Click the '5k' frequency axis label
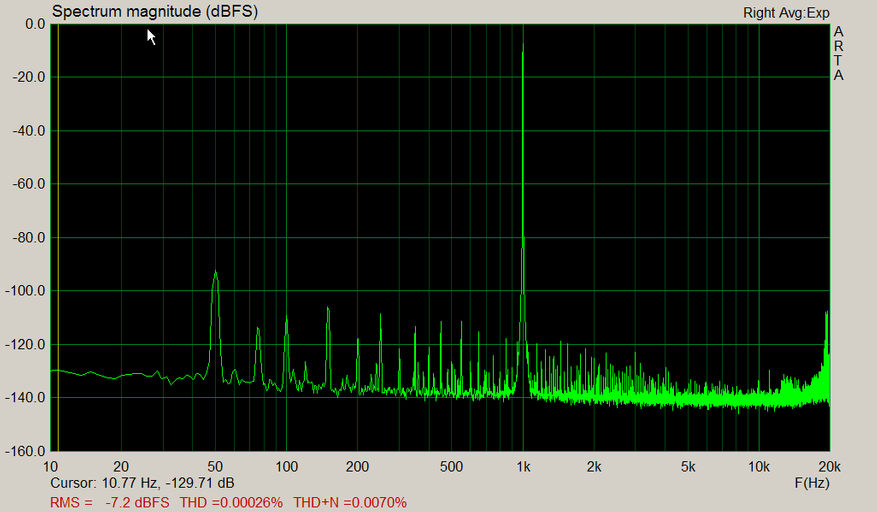Viewport: 877px width, 512px height. pos(688,467)
